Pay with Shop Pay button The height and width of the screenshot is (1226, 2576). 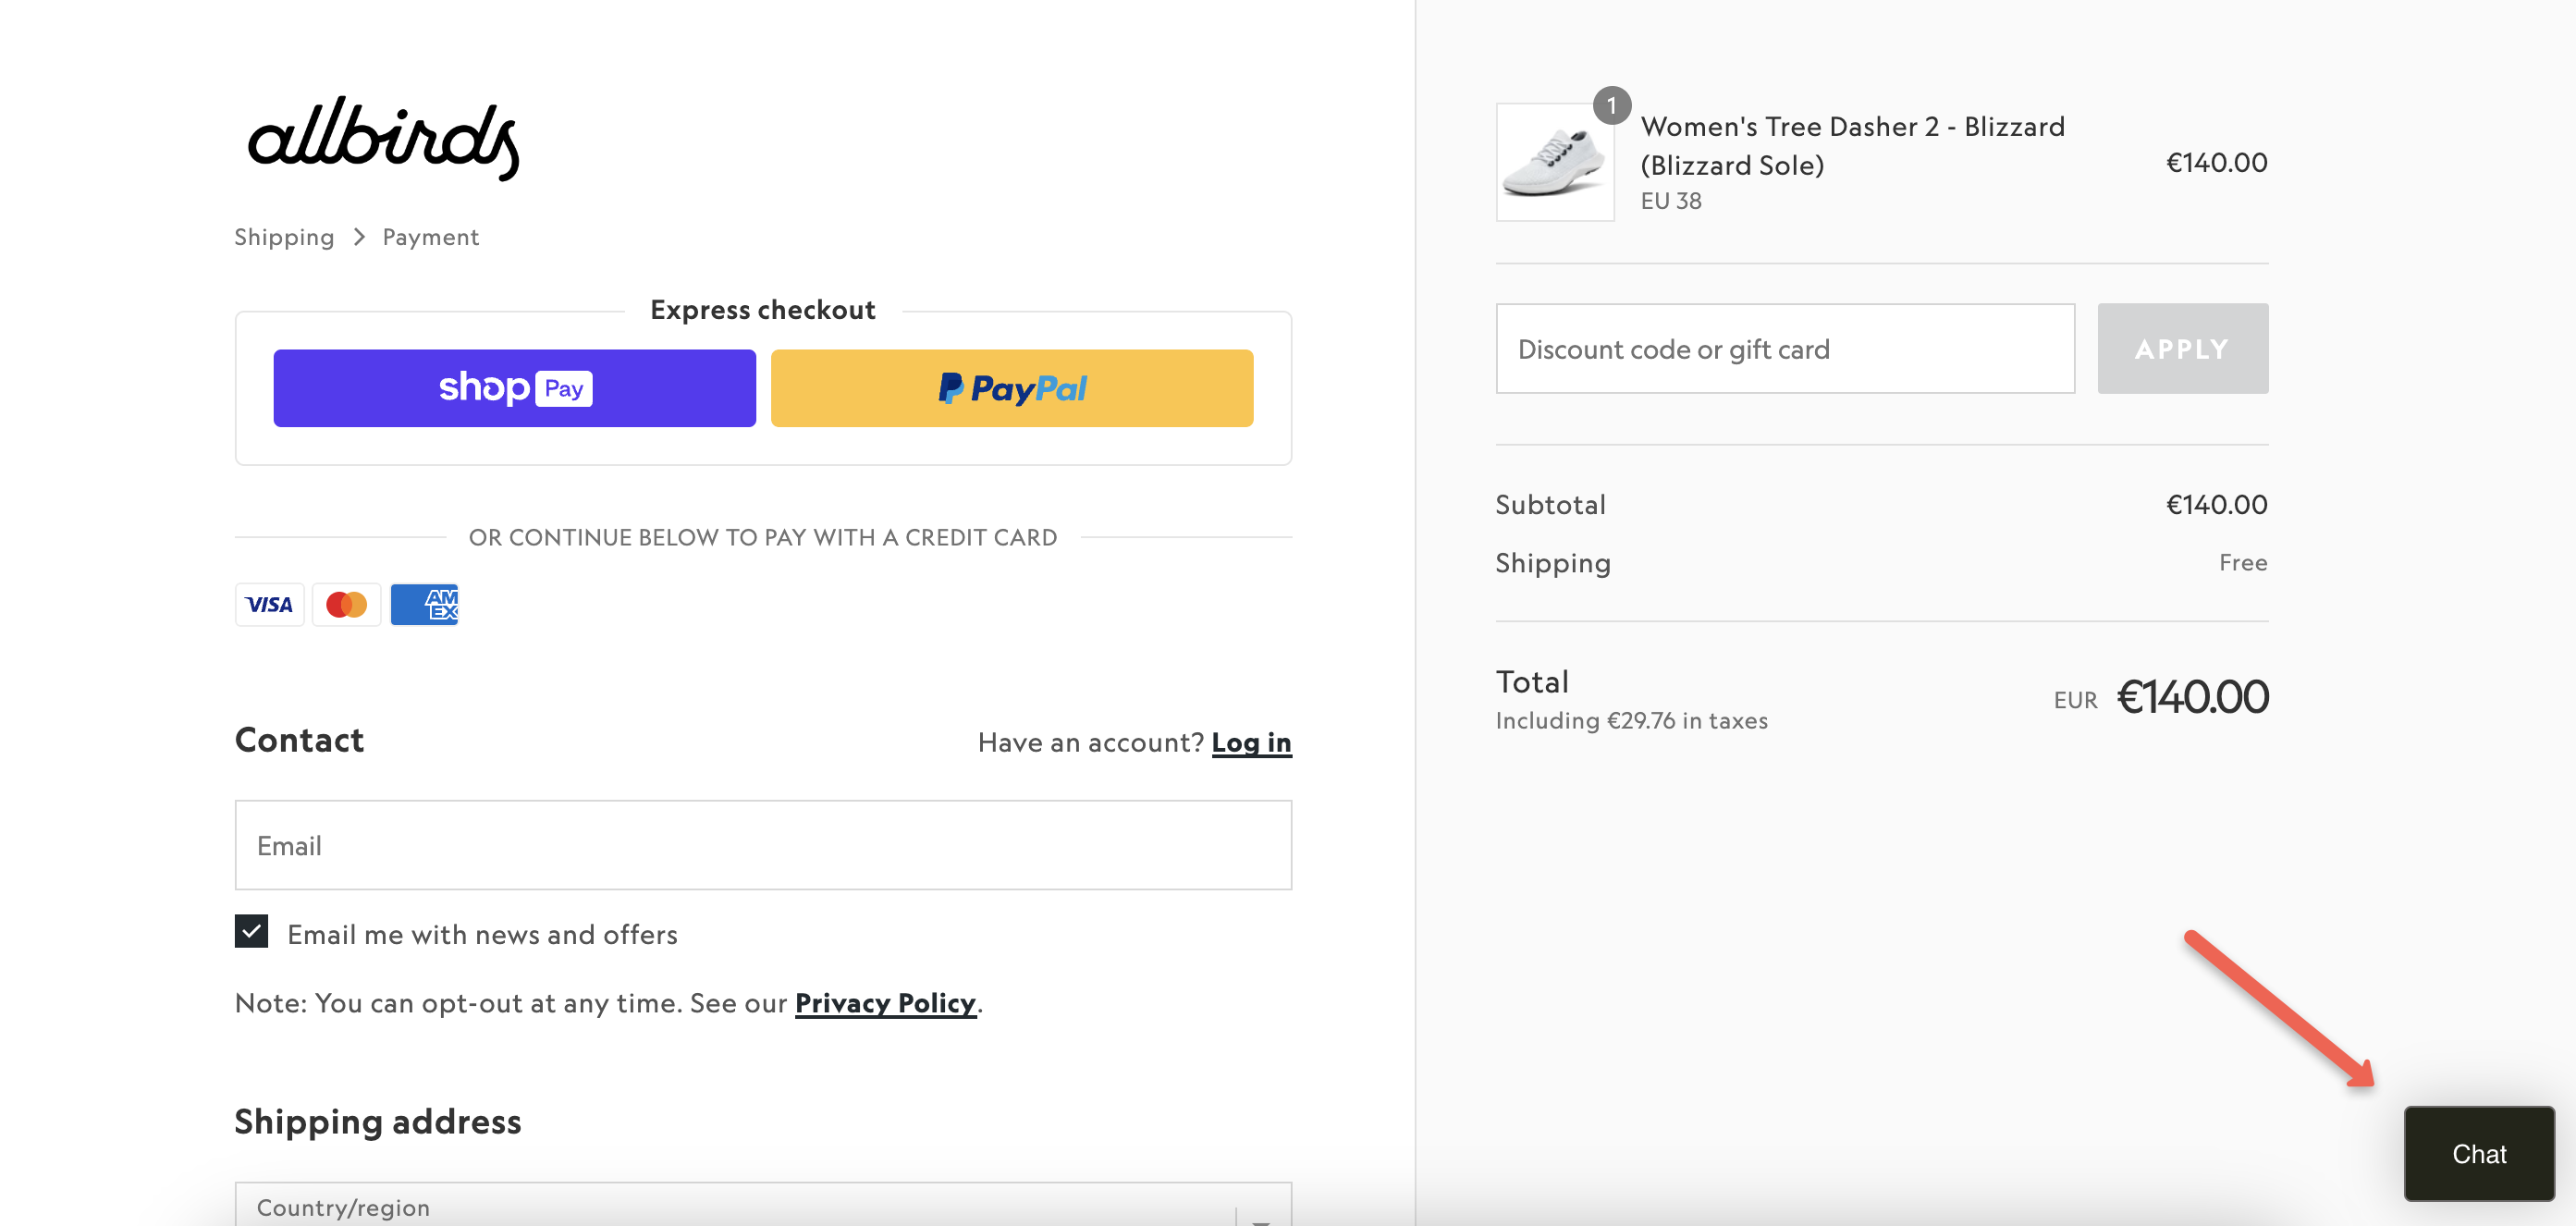pos(514,388)
